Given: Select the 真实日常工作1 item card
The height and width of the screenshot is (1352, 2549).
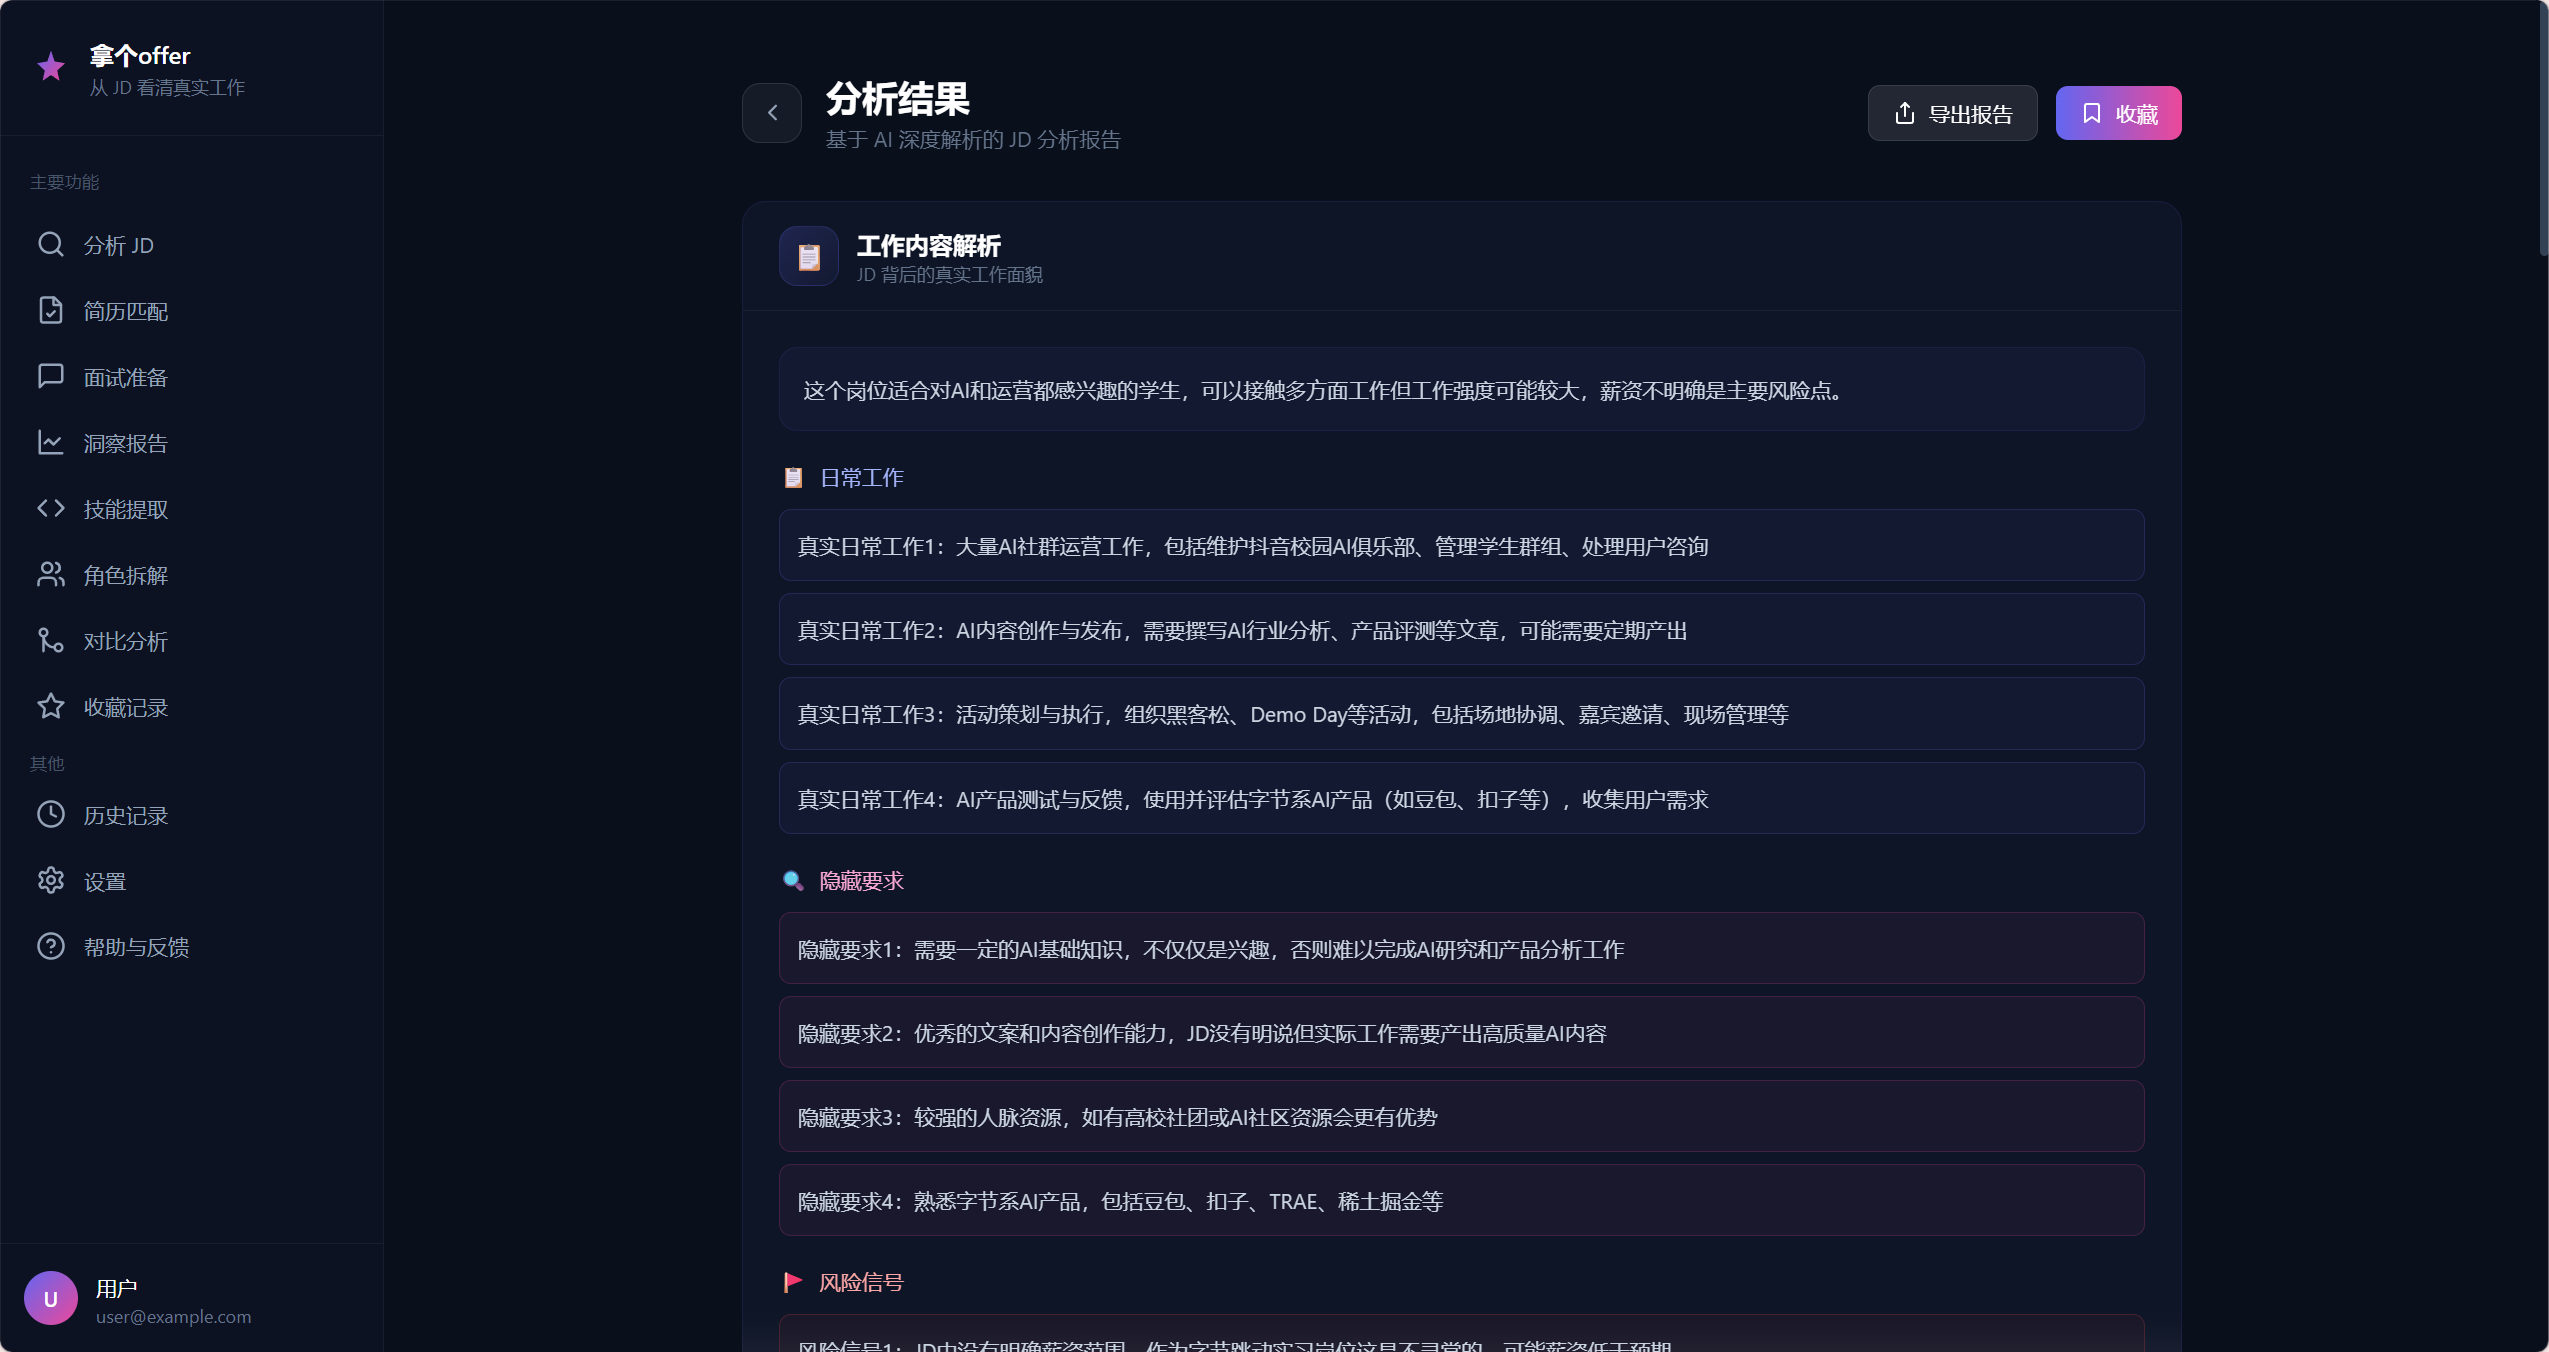Looking at the screenshot, I should pos(1461,546).
